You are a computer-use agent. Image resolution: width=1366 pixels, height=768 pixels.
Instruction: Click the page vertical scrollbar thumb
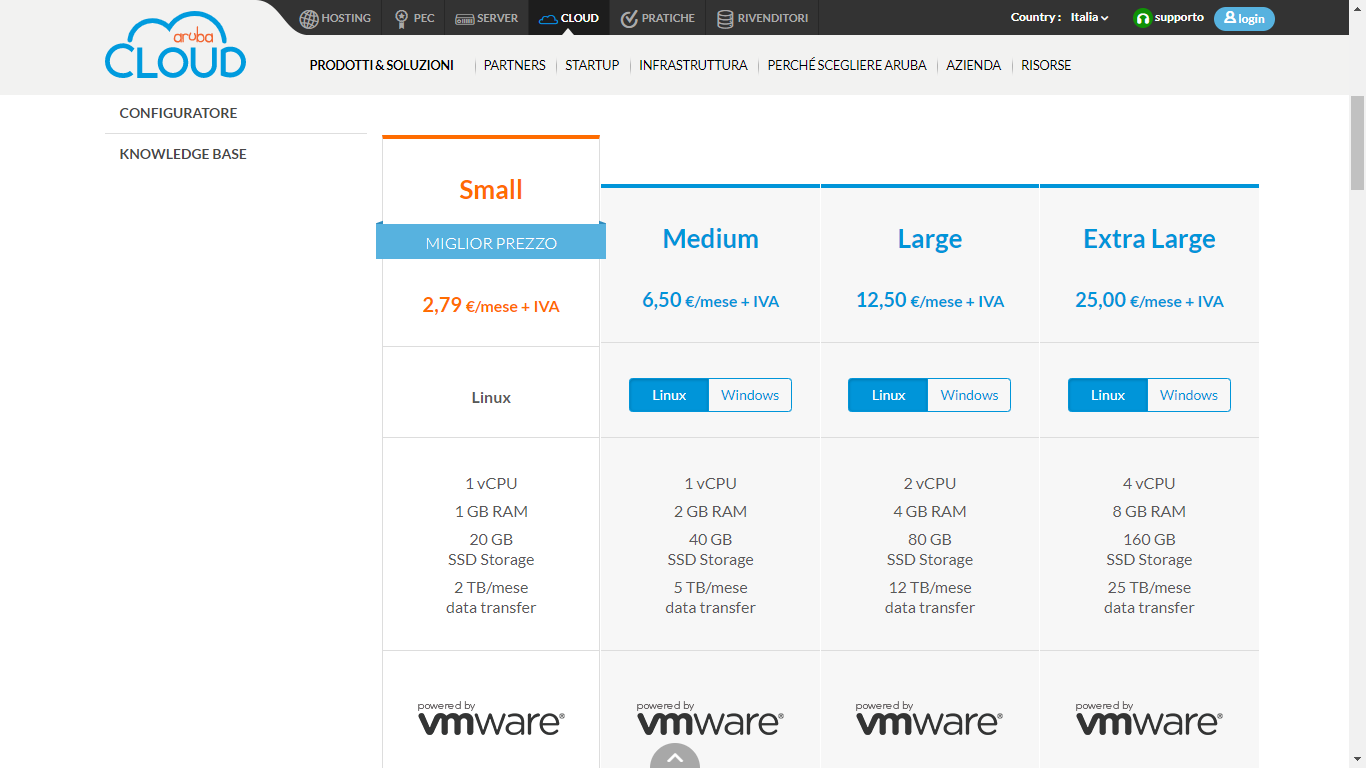tap(1357, 143)
